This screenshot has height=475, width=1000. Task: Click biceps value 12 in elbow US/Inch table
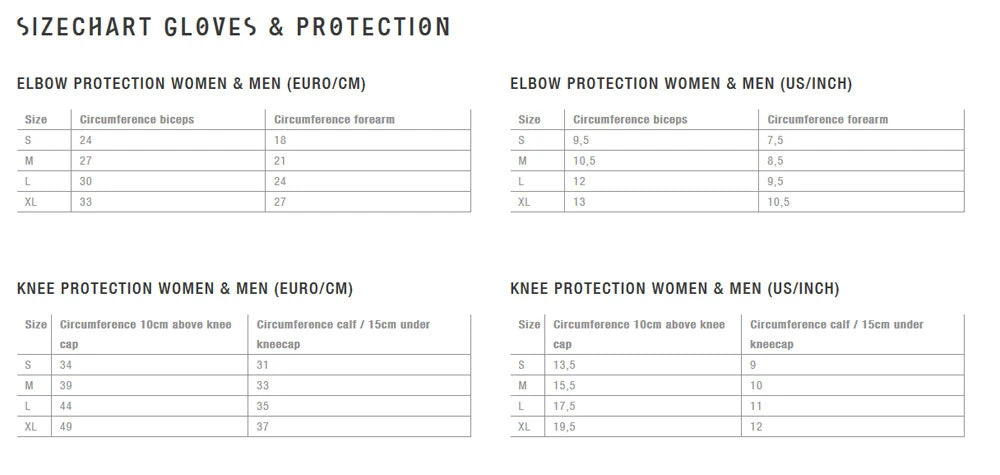579,182
